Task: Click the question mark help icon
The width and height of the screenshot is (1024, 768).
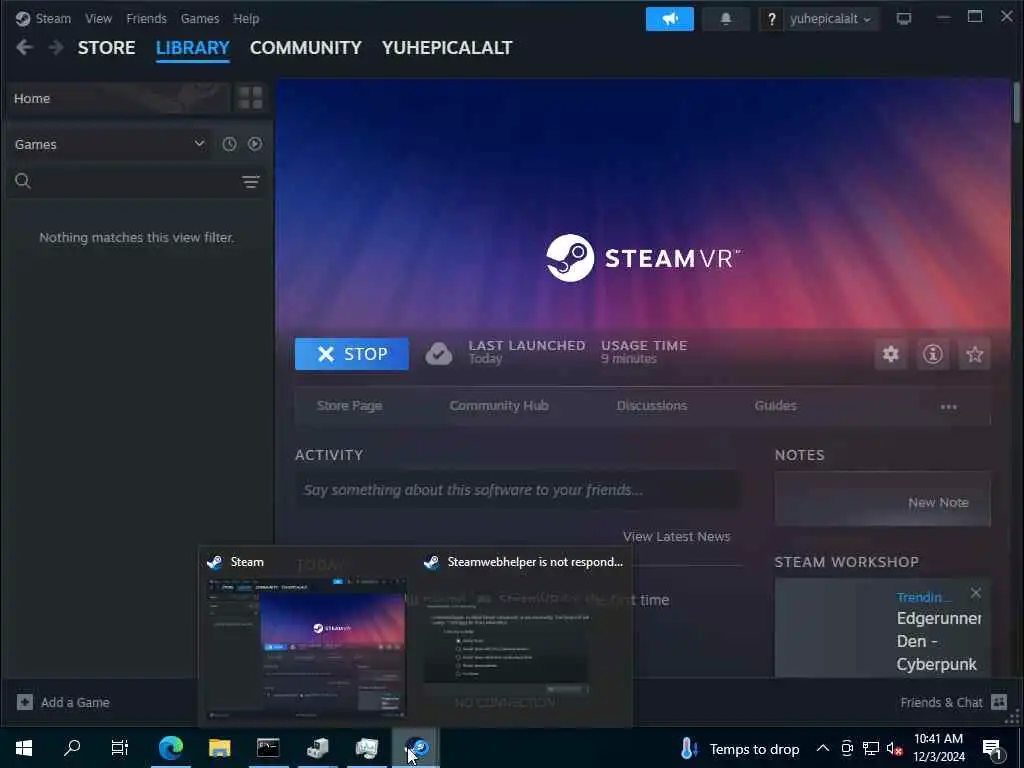Action: [x=771, y=19]
